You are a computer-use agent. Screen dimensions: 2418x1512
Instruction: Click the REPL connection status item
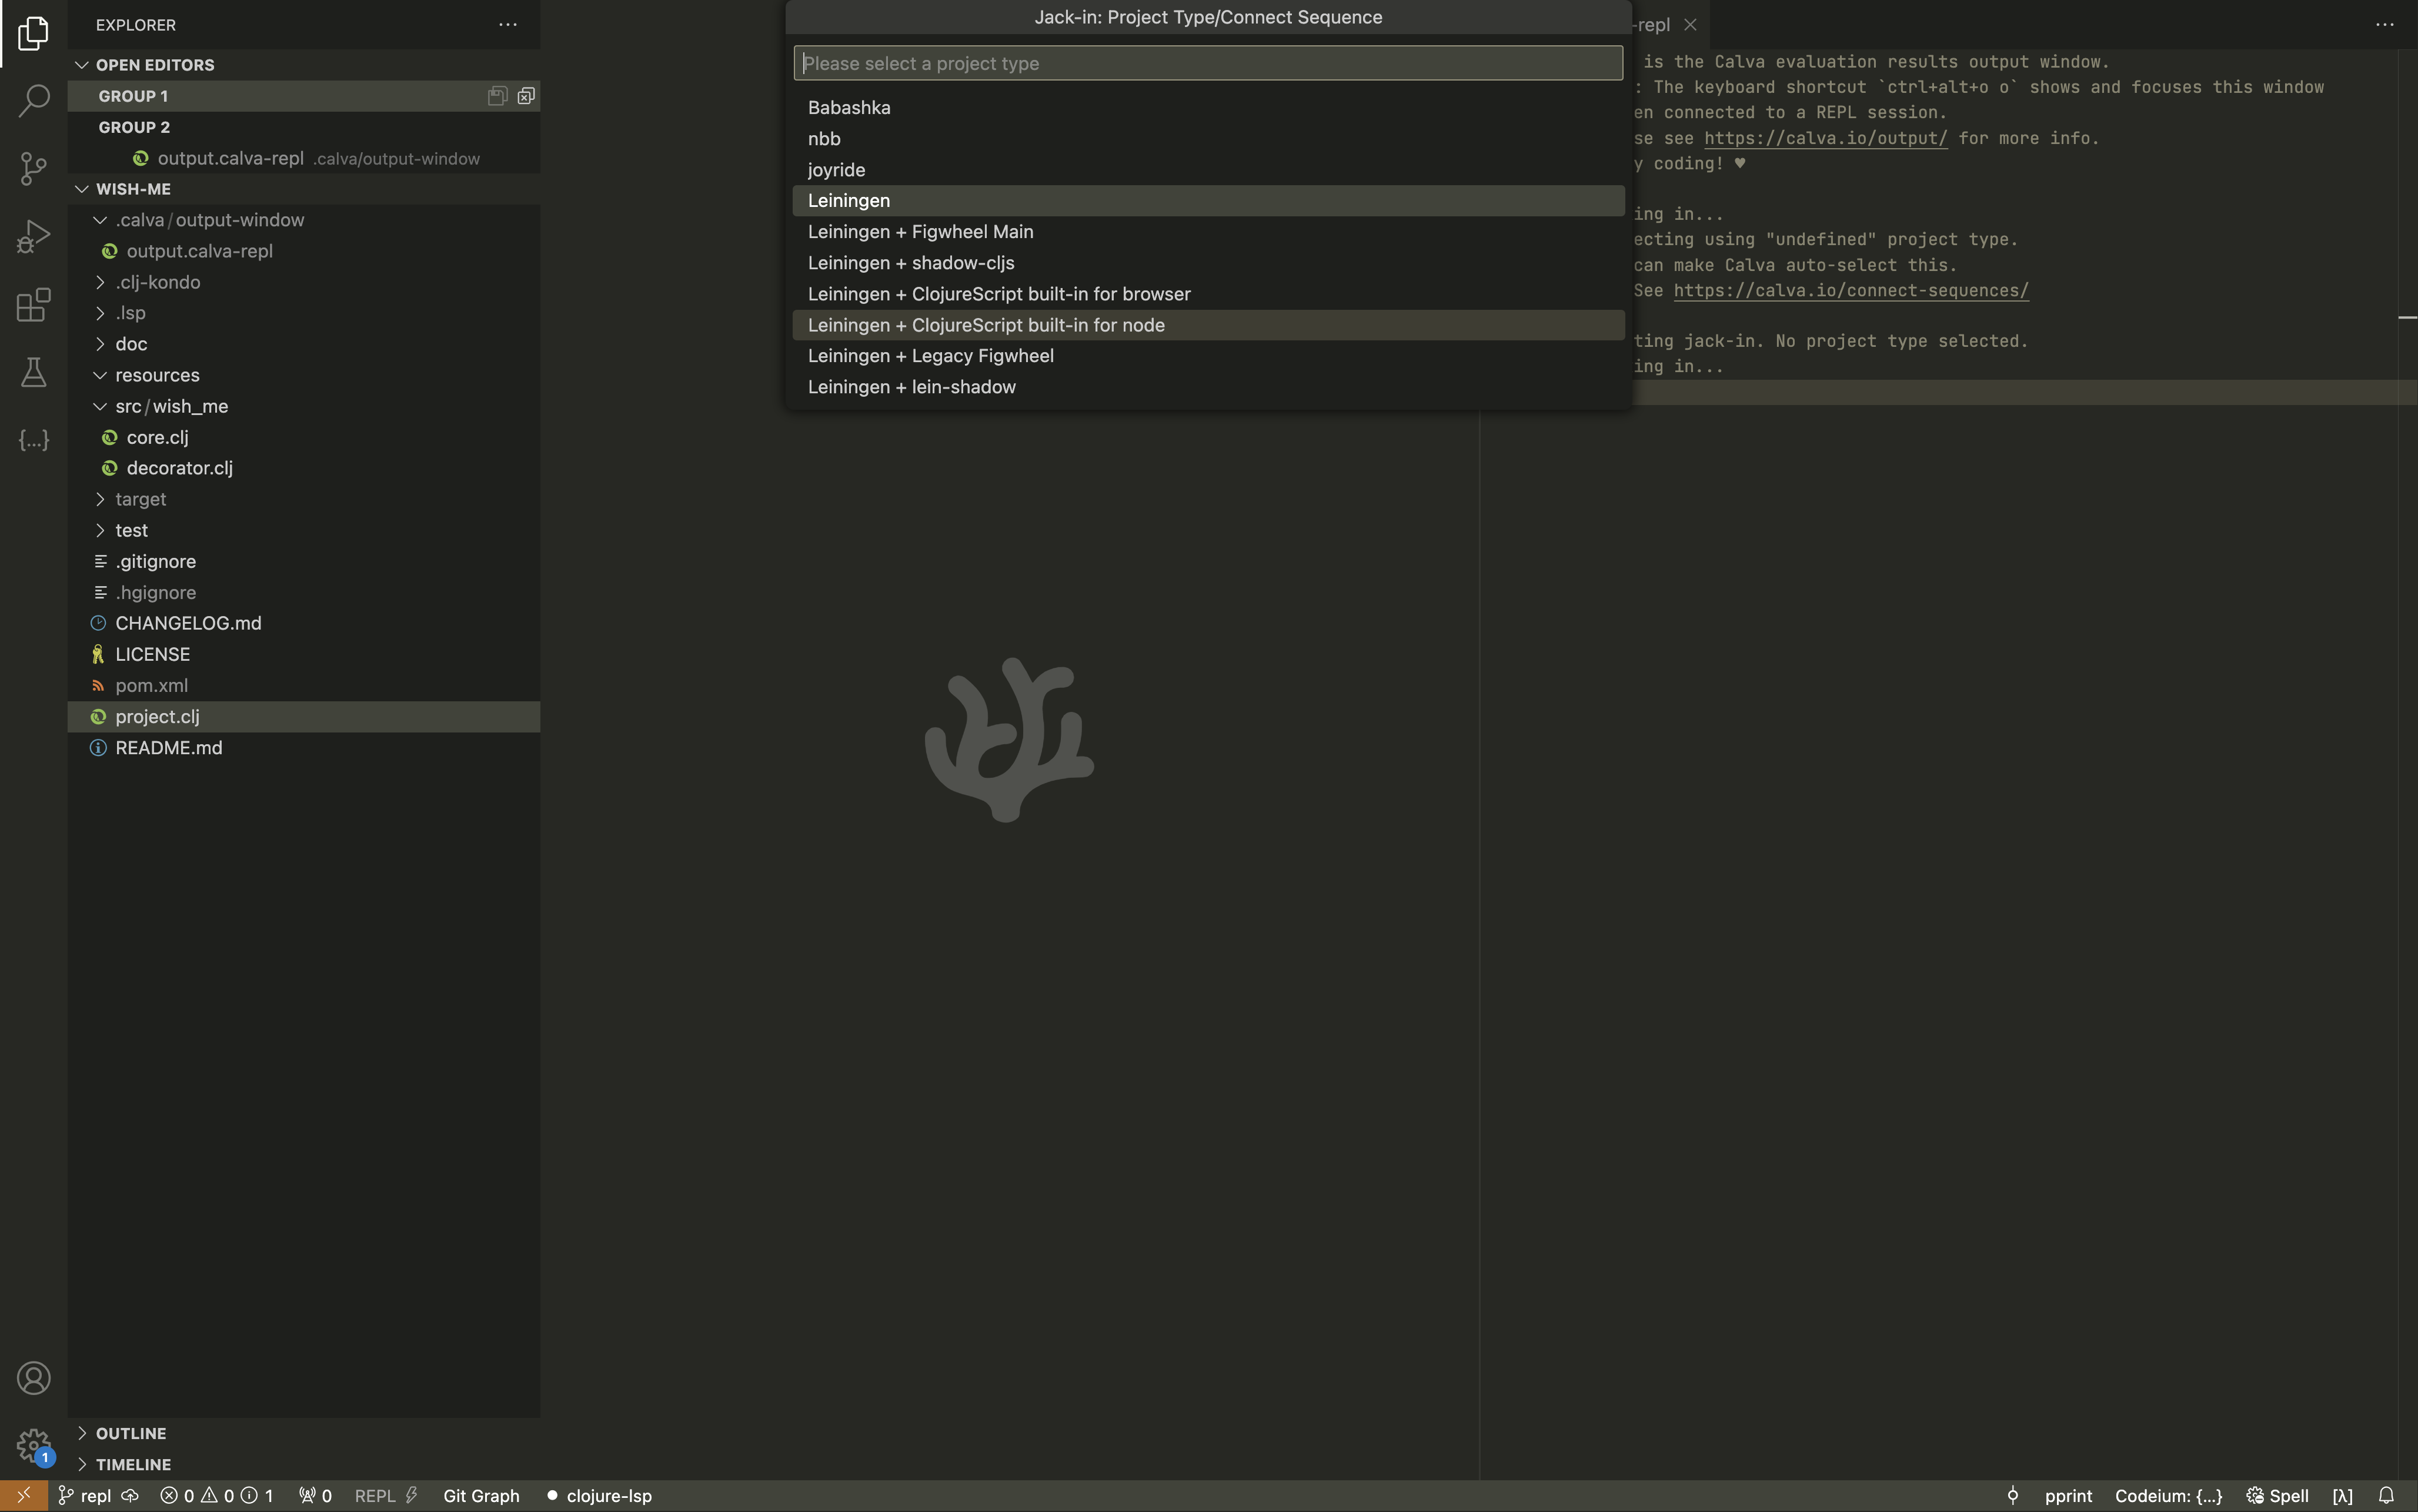[x=386, y=1496]
